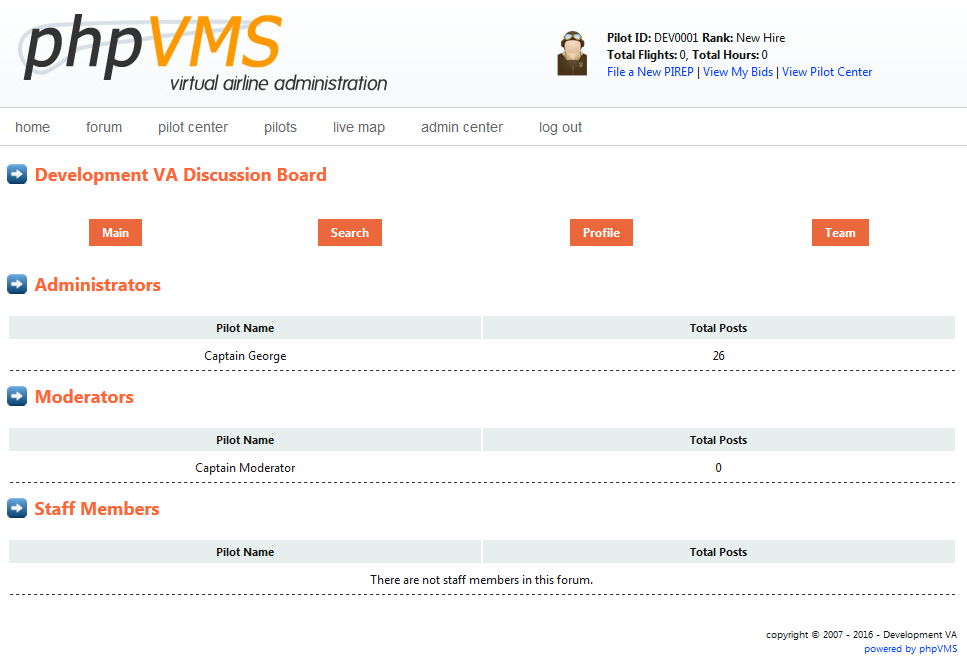
Task: Click the Search forum button
Action: click(x=350, y=233)
